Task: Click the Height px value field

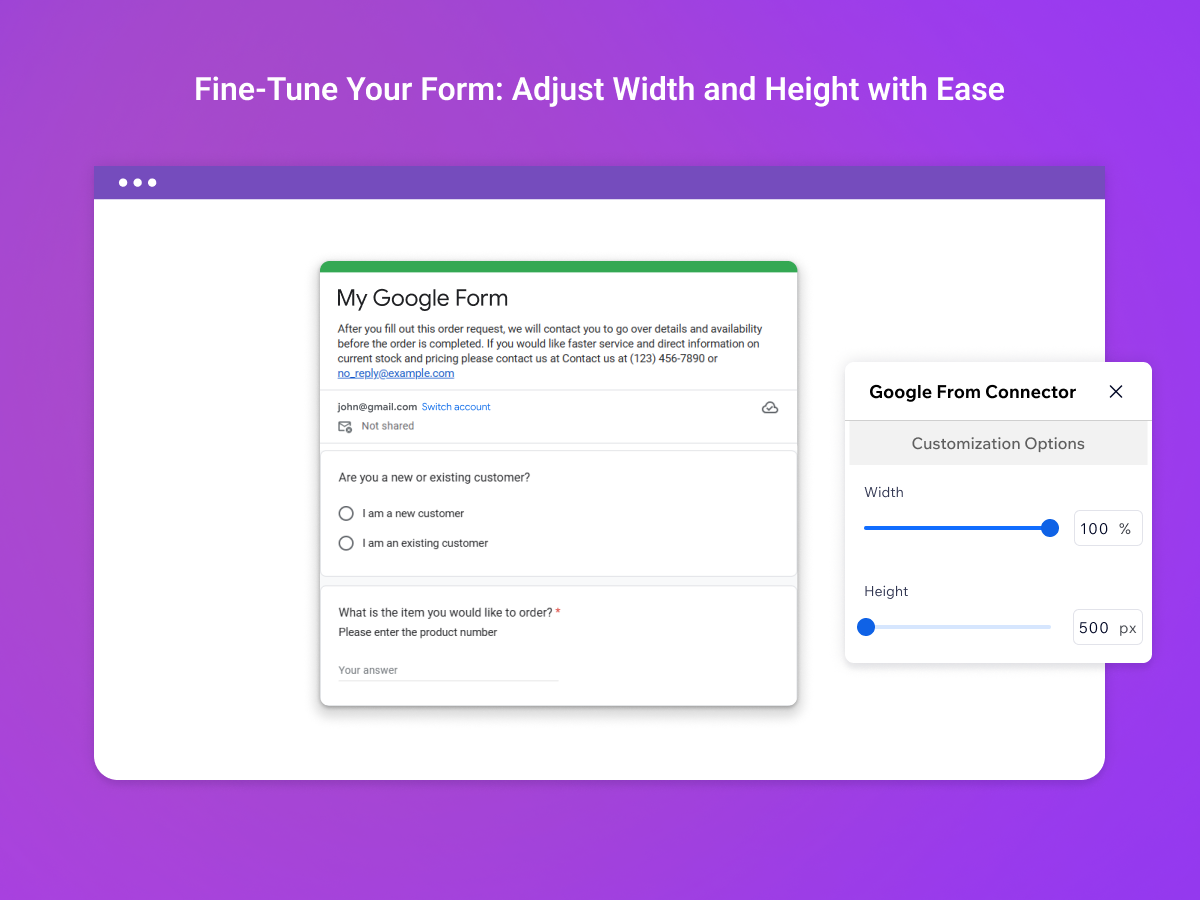Action: 1108,627
